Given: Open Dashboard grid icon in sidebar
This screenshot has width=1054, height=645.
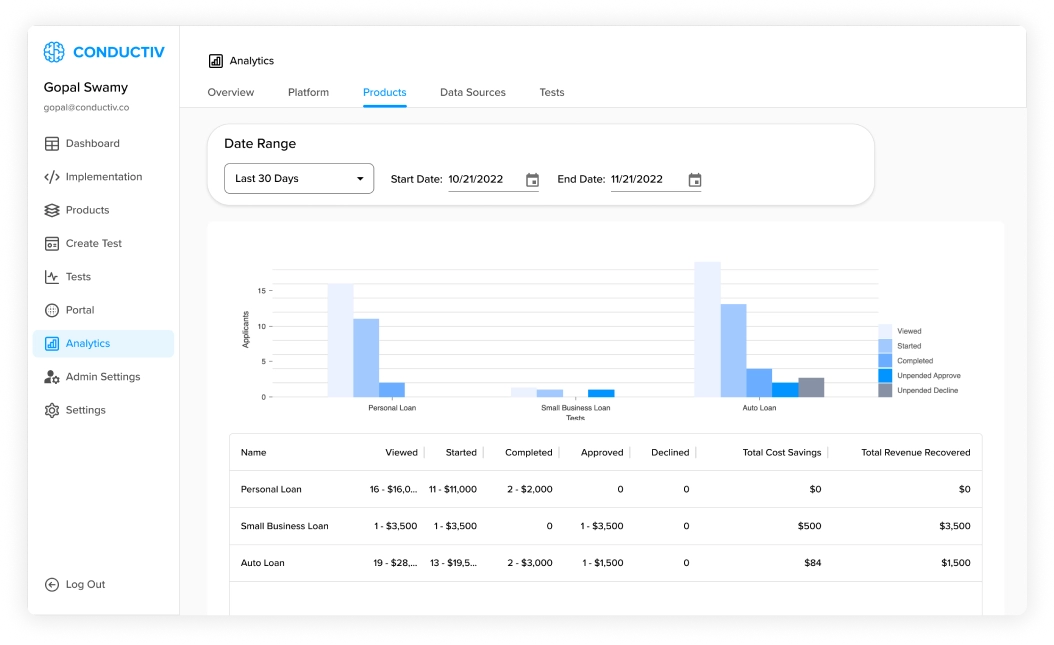Looking at the screenshot, I should 52,144.
